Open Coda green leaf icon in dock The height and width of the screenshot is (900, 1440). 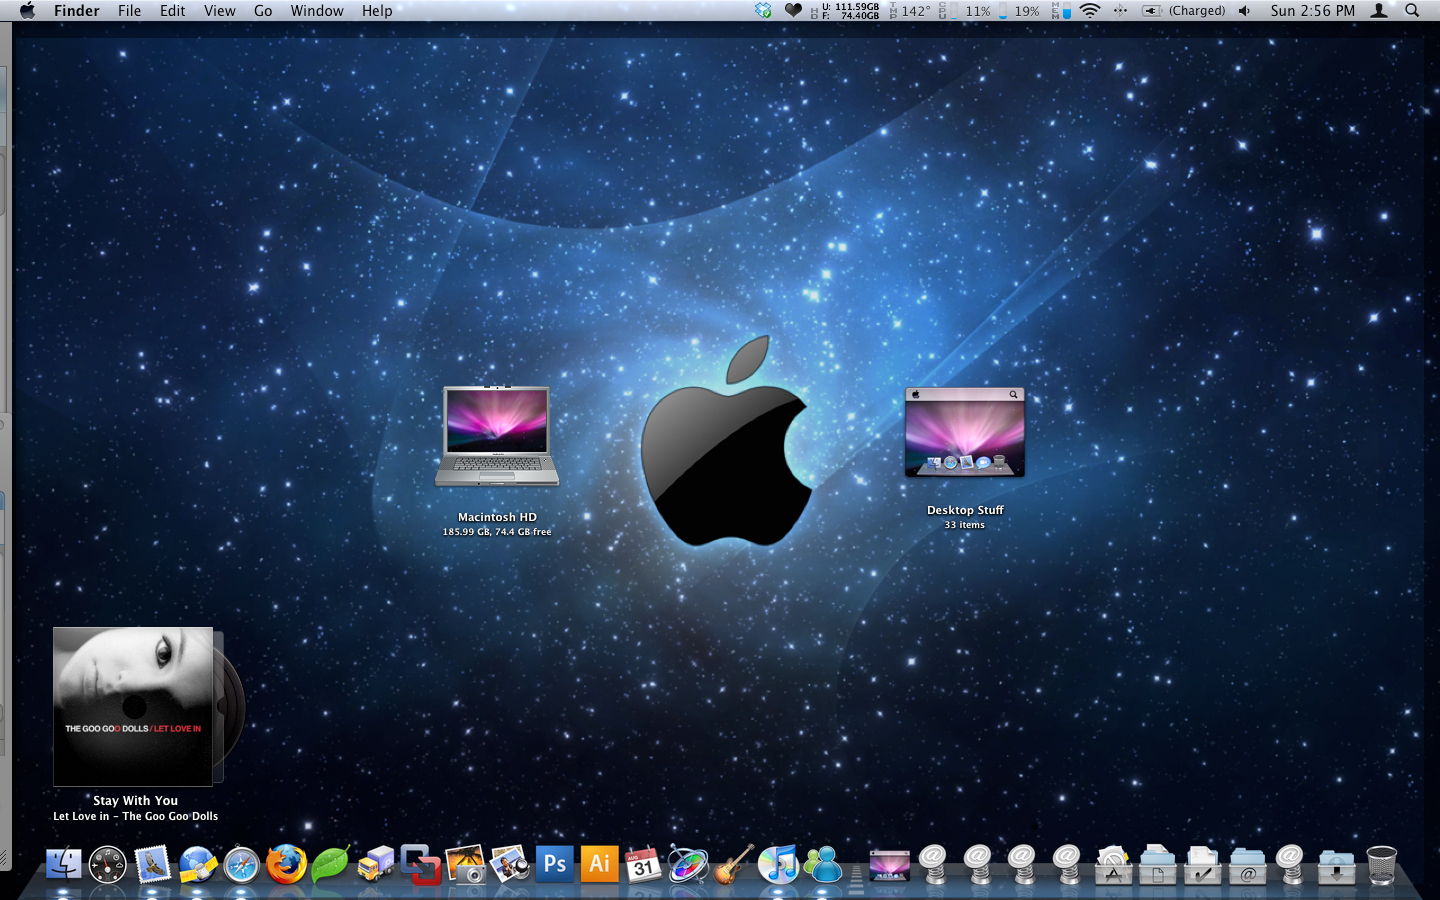pos(330,864)
